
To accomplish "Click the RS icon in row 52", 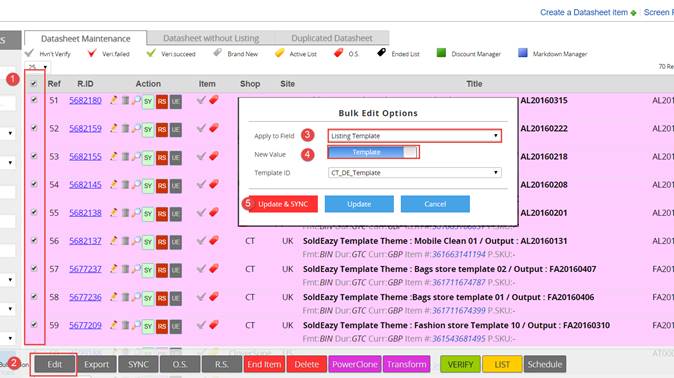I will tap(162, 130).
